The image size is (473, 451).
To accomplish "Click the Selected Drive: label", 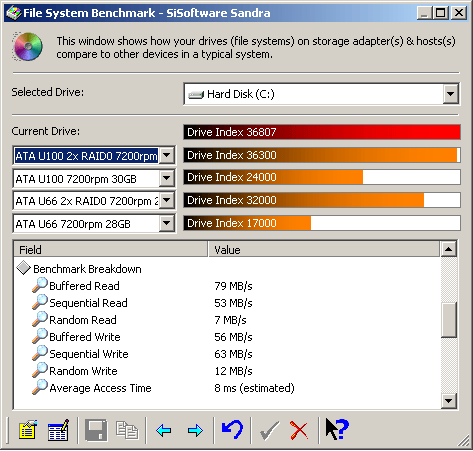I will [x=48, y=92].
